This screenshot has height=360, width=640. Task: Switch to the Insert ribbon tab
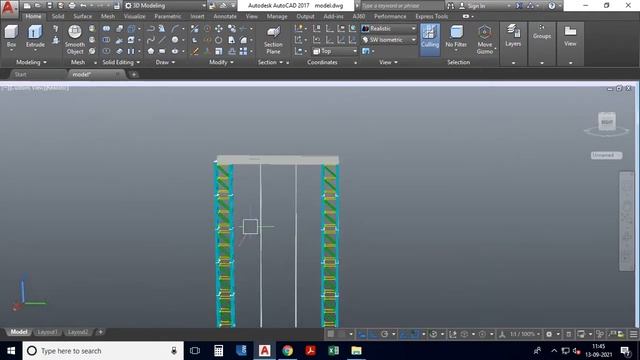(x=197, y=16)
